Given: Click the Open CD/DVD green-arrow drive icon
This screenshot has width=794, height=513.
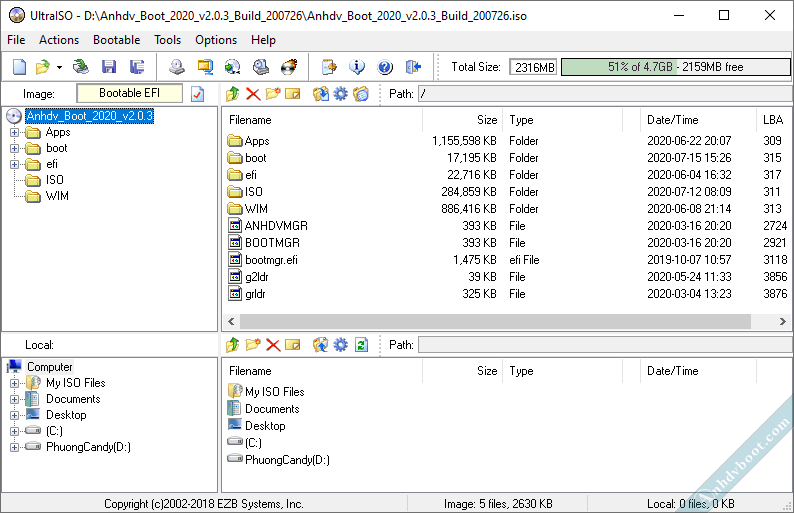Looking at the screenshot, I should pyautogui.click(x=81, y=67).
